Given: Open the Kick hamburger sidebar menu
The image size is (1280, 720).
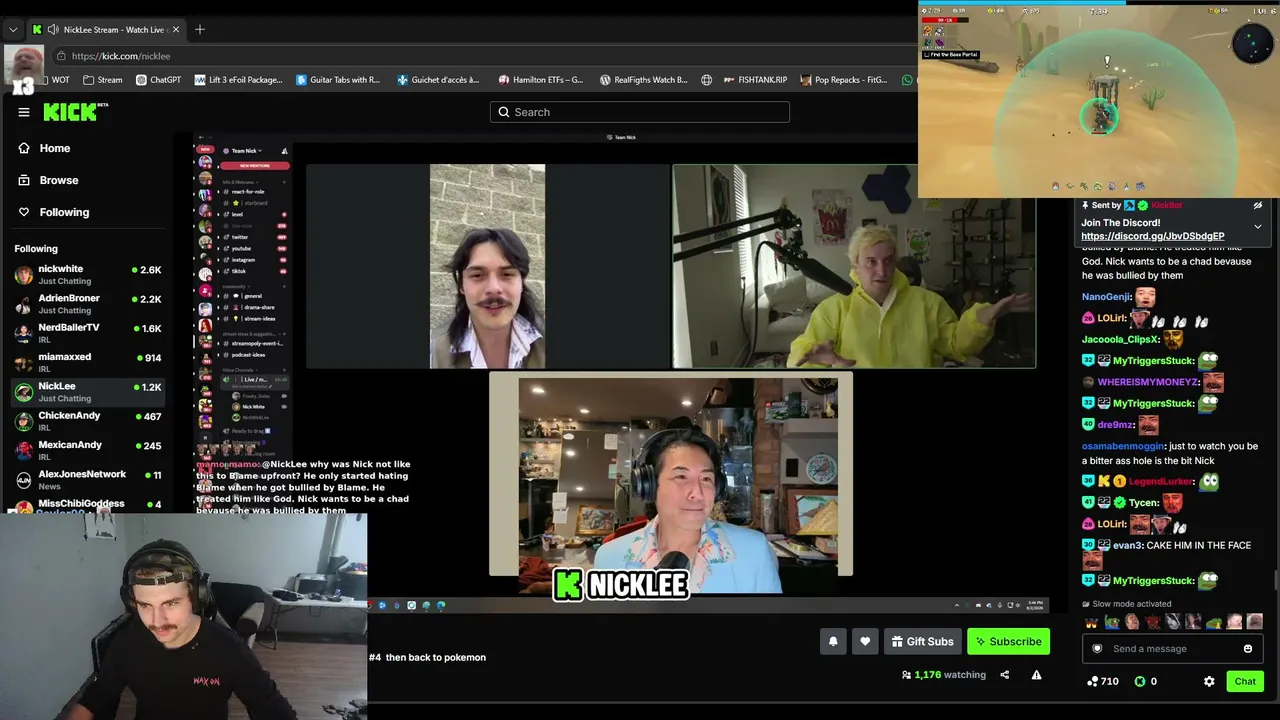Looking at the screenshot, I should pos(24,112).
